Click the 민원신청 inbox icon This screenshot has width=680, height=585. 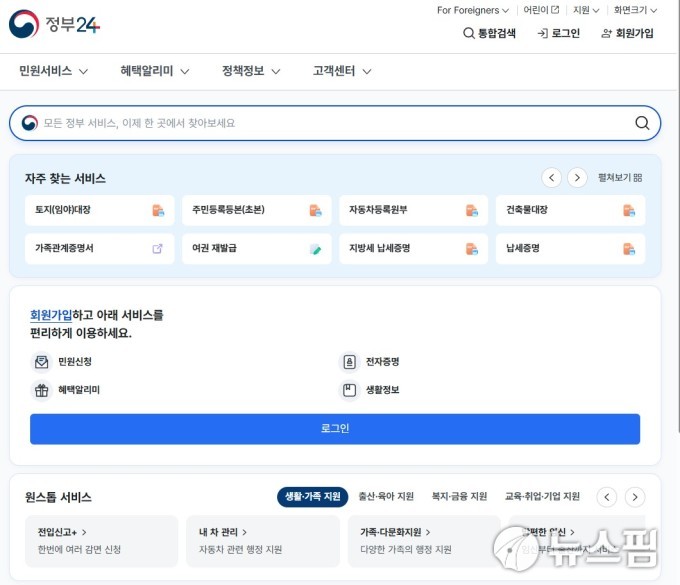coord(41,362)
